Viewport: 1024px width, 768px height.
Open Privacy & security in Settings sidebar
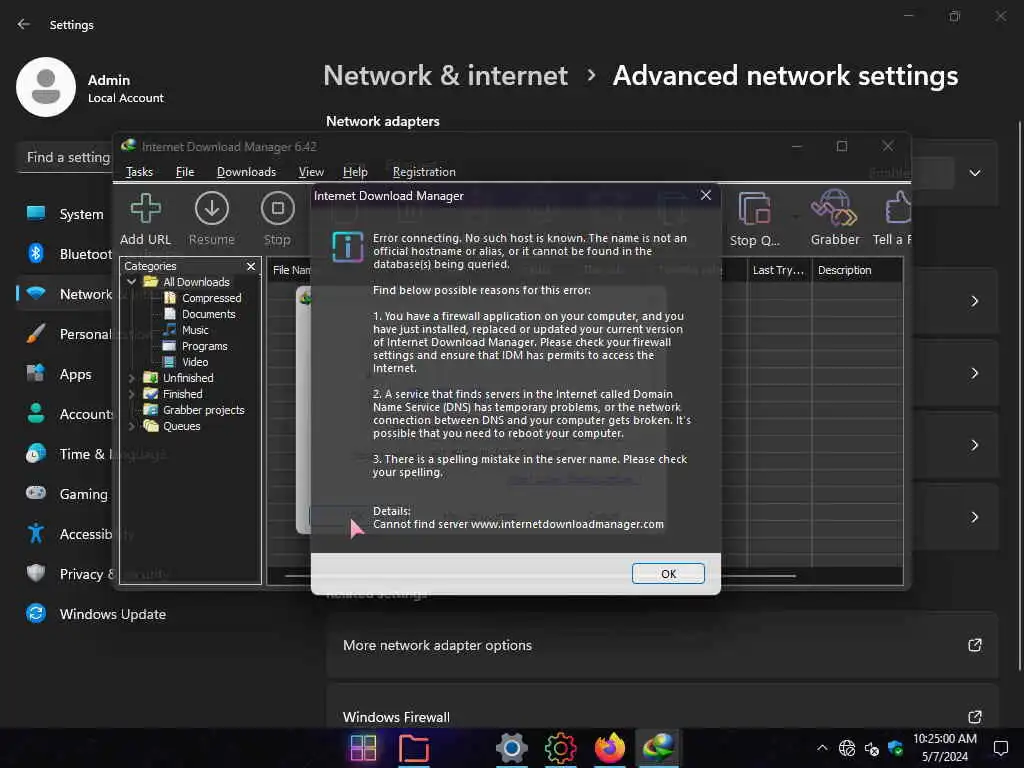65,574
